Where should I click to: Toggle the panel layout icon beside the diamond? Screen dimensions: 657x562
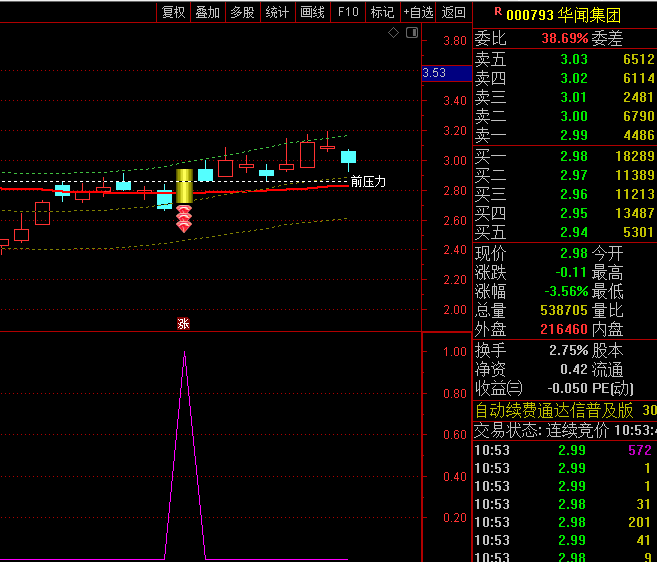click(x=410, y=33)
